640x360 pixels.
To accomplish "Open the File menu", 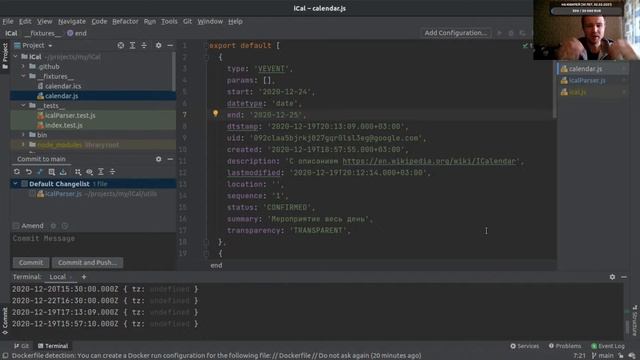I will (x=8, y=21).
